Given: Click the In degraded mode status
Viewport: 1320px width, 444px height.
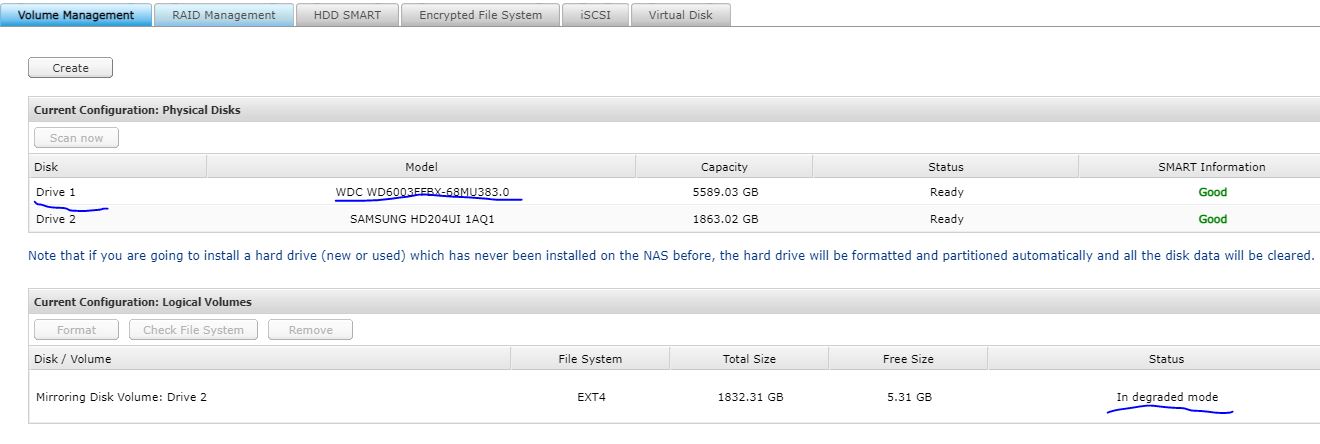Looking at the screenshot, I should point(1167,397).
